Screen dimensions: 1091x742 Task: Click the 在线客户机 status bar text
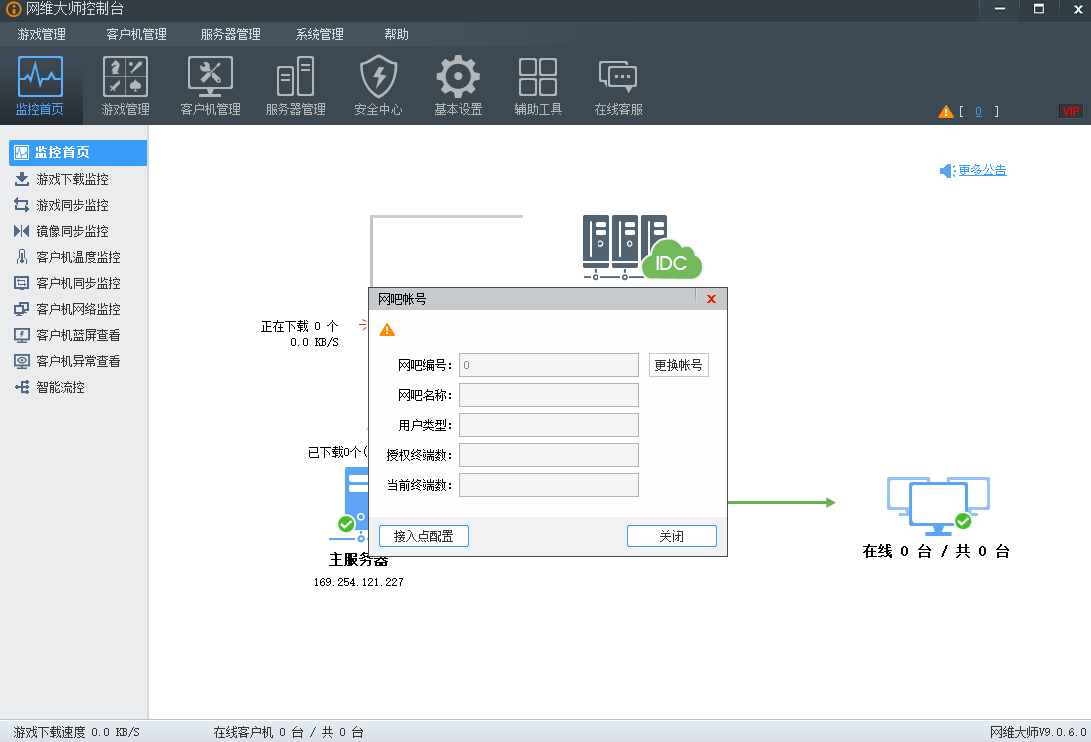288,732
